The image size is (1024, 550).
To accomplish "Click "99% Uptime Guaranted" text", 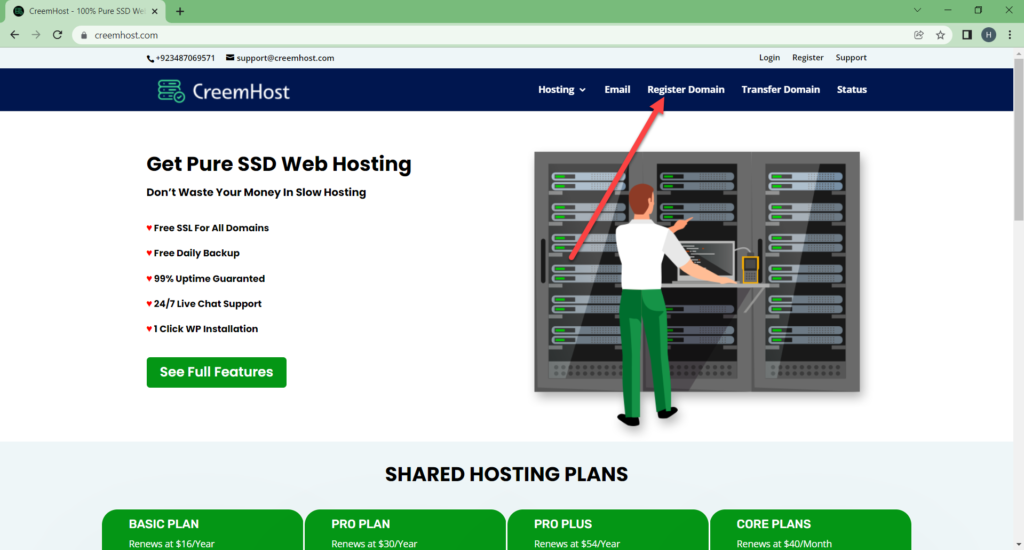I will [x=209, y=279].
